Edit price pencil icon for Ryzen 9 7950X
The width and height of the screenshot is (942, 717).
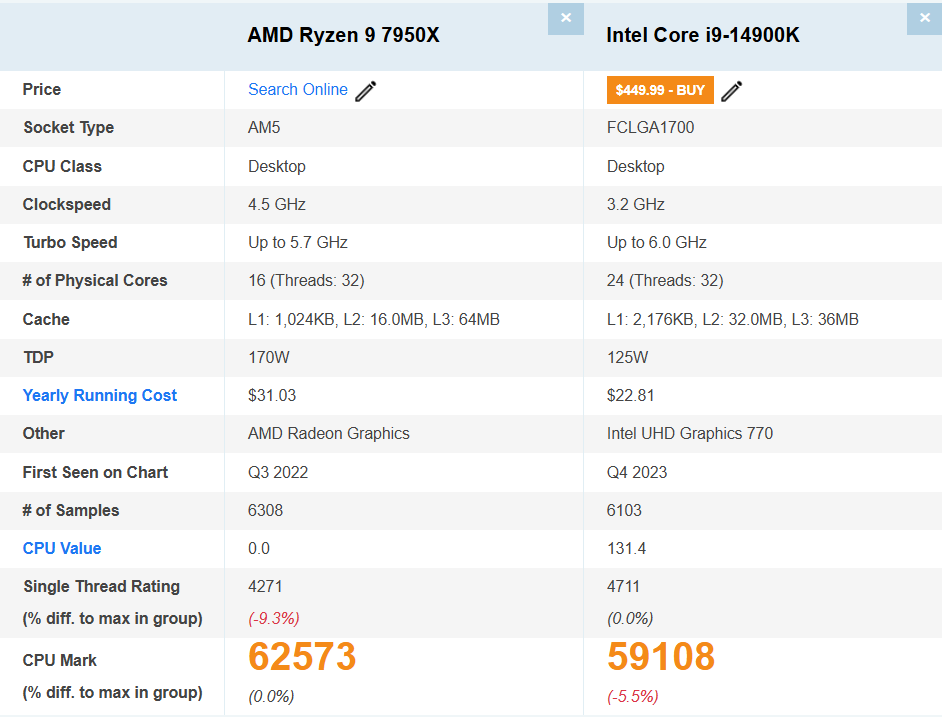click(366, 91)
